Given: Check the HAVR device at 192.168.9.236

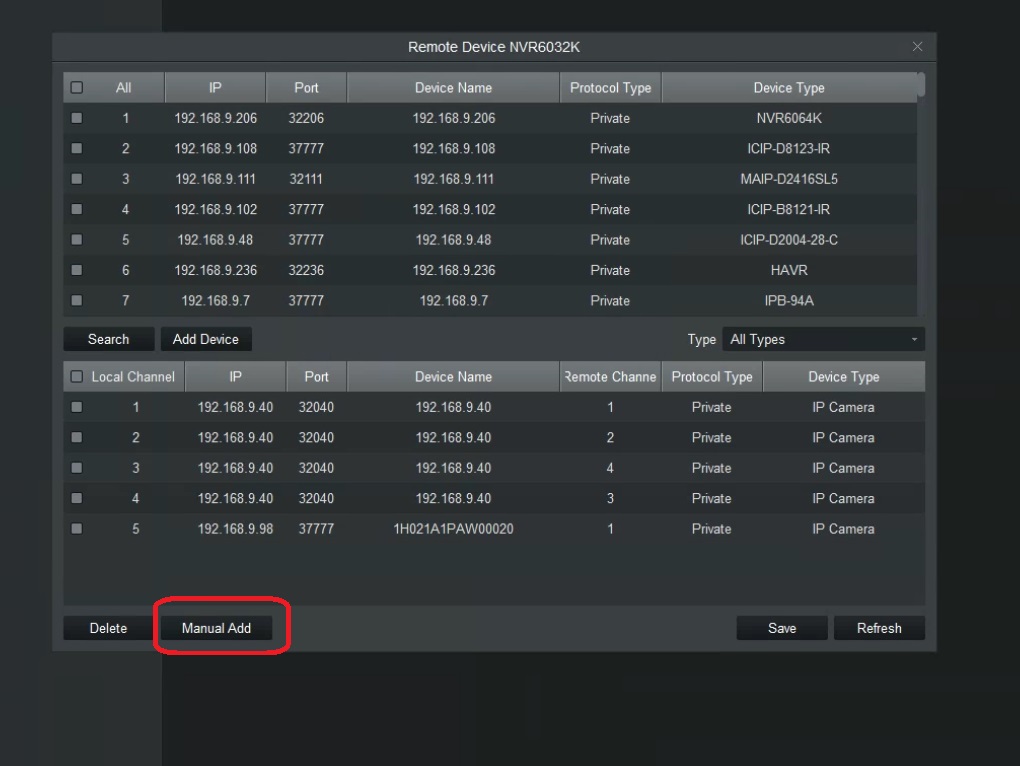Looking at the screenshot, I should (76, 270).
